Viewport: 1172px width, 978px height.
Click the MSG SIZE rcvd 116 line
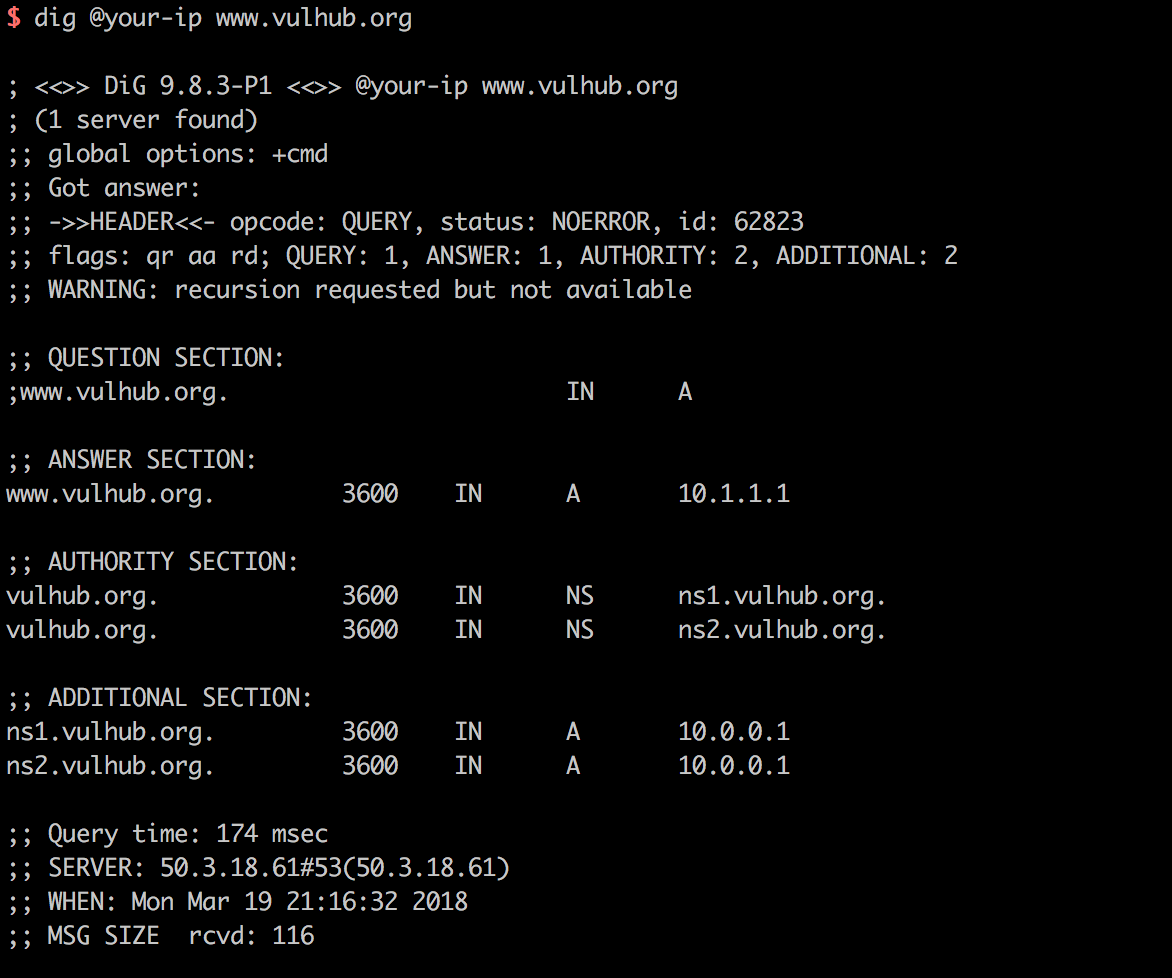click(x=161, y=935)
